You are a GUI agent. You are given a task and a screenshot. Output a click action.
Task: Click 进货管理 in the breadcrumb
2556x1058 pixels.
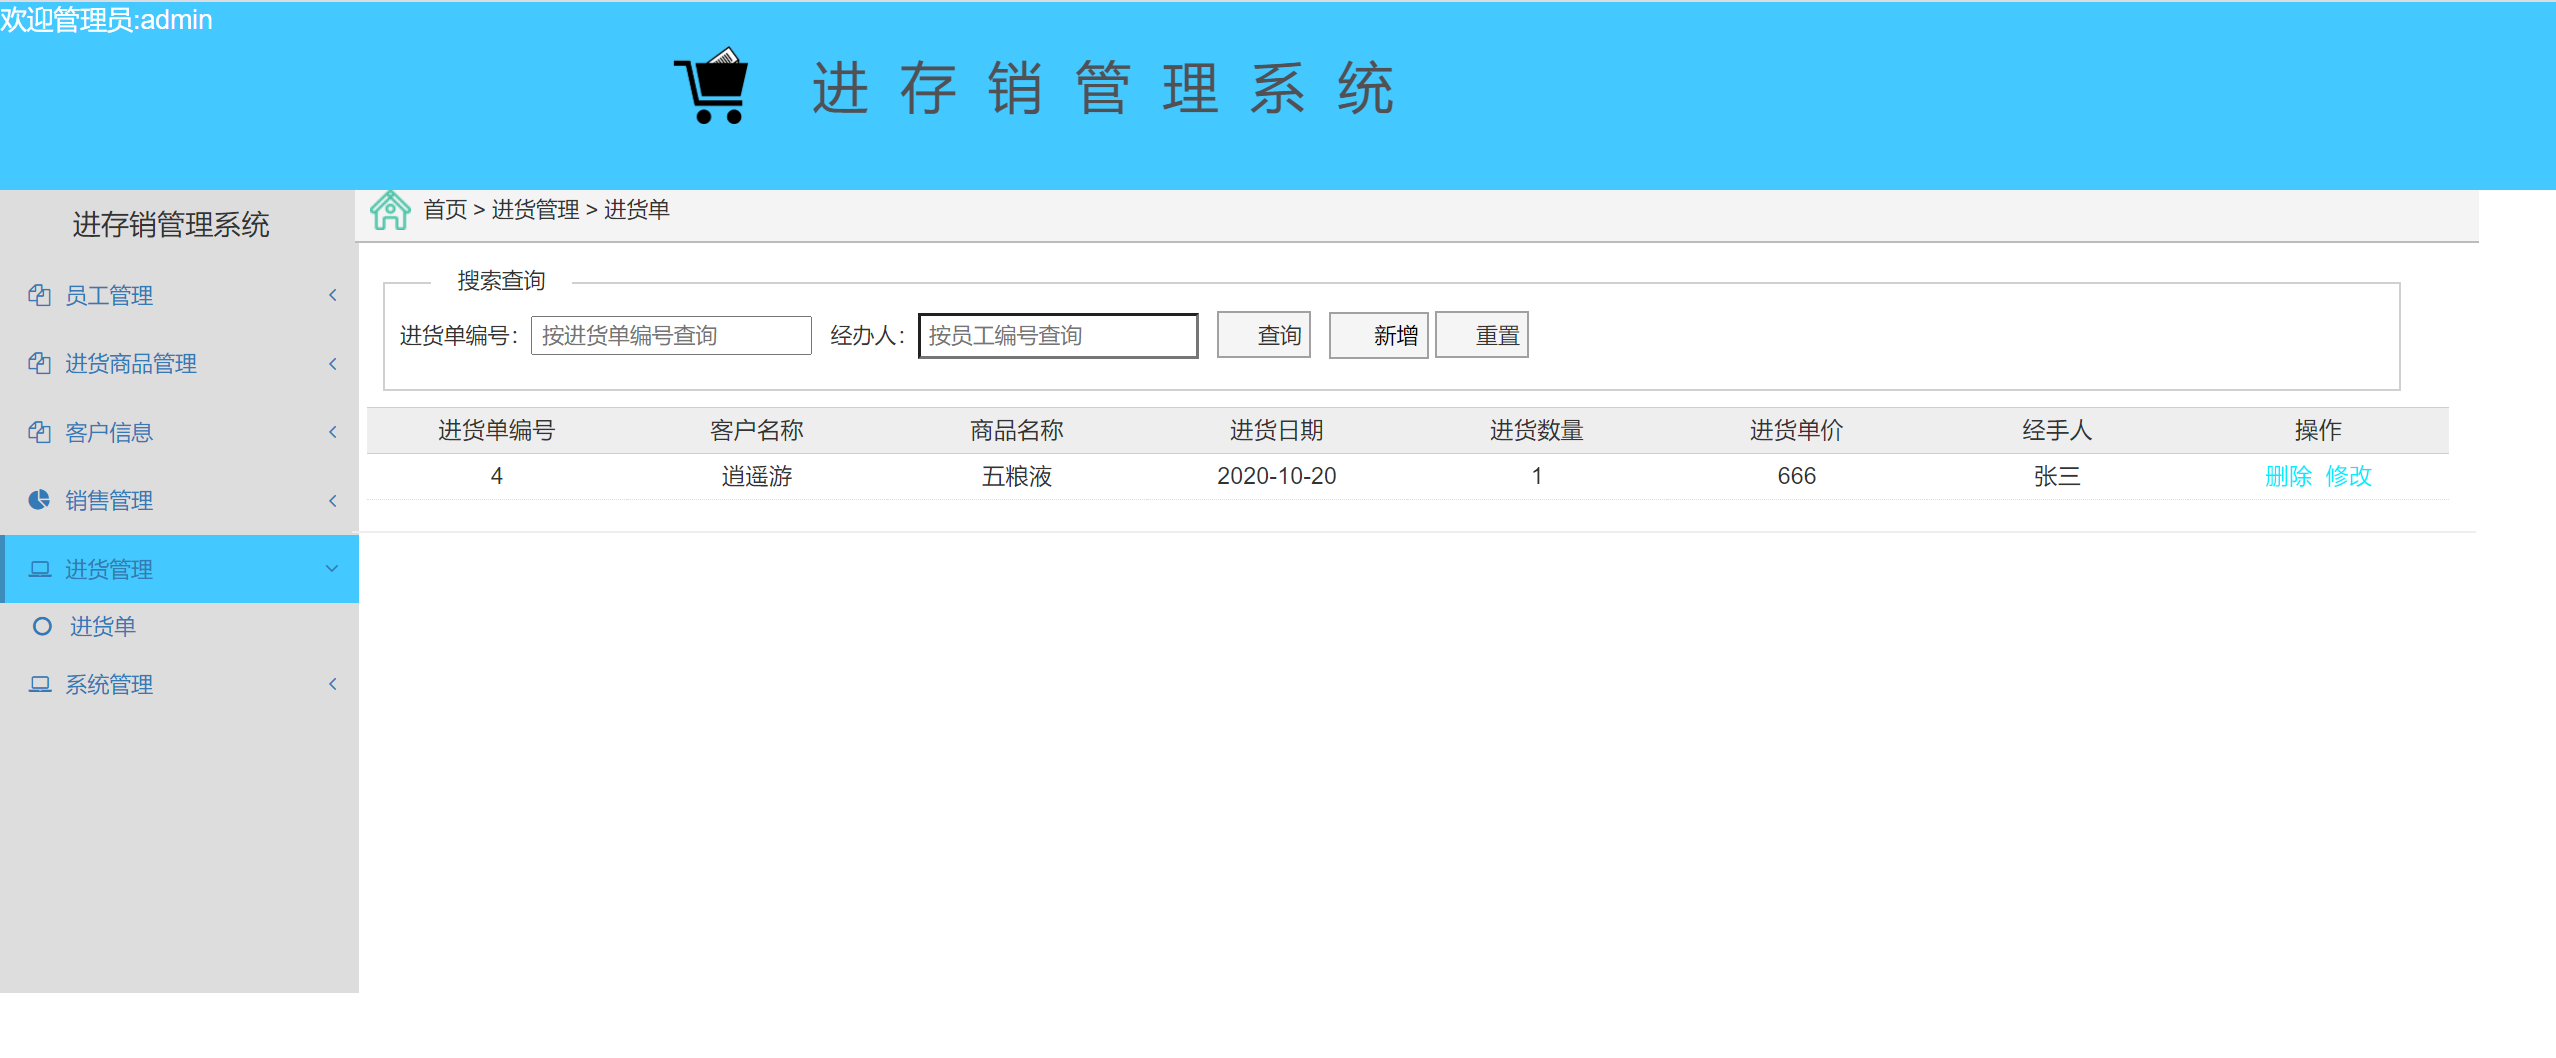535,209
